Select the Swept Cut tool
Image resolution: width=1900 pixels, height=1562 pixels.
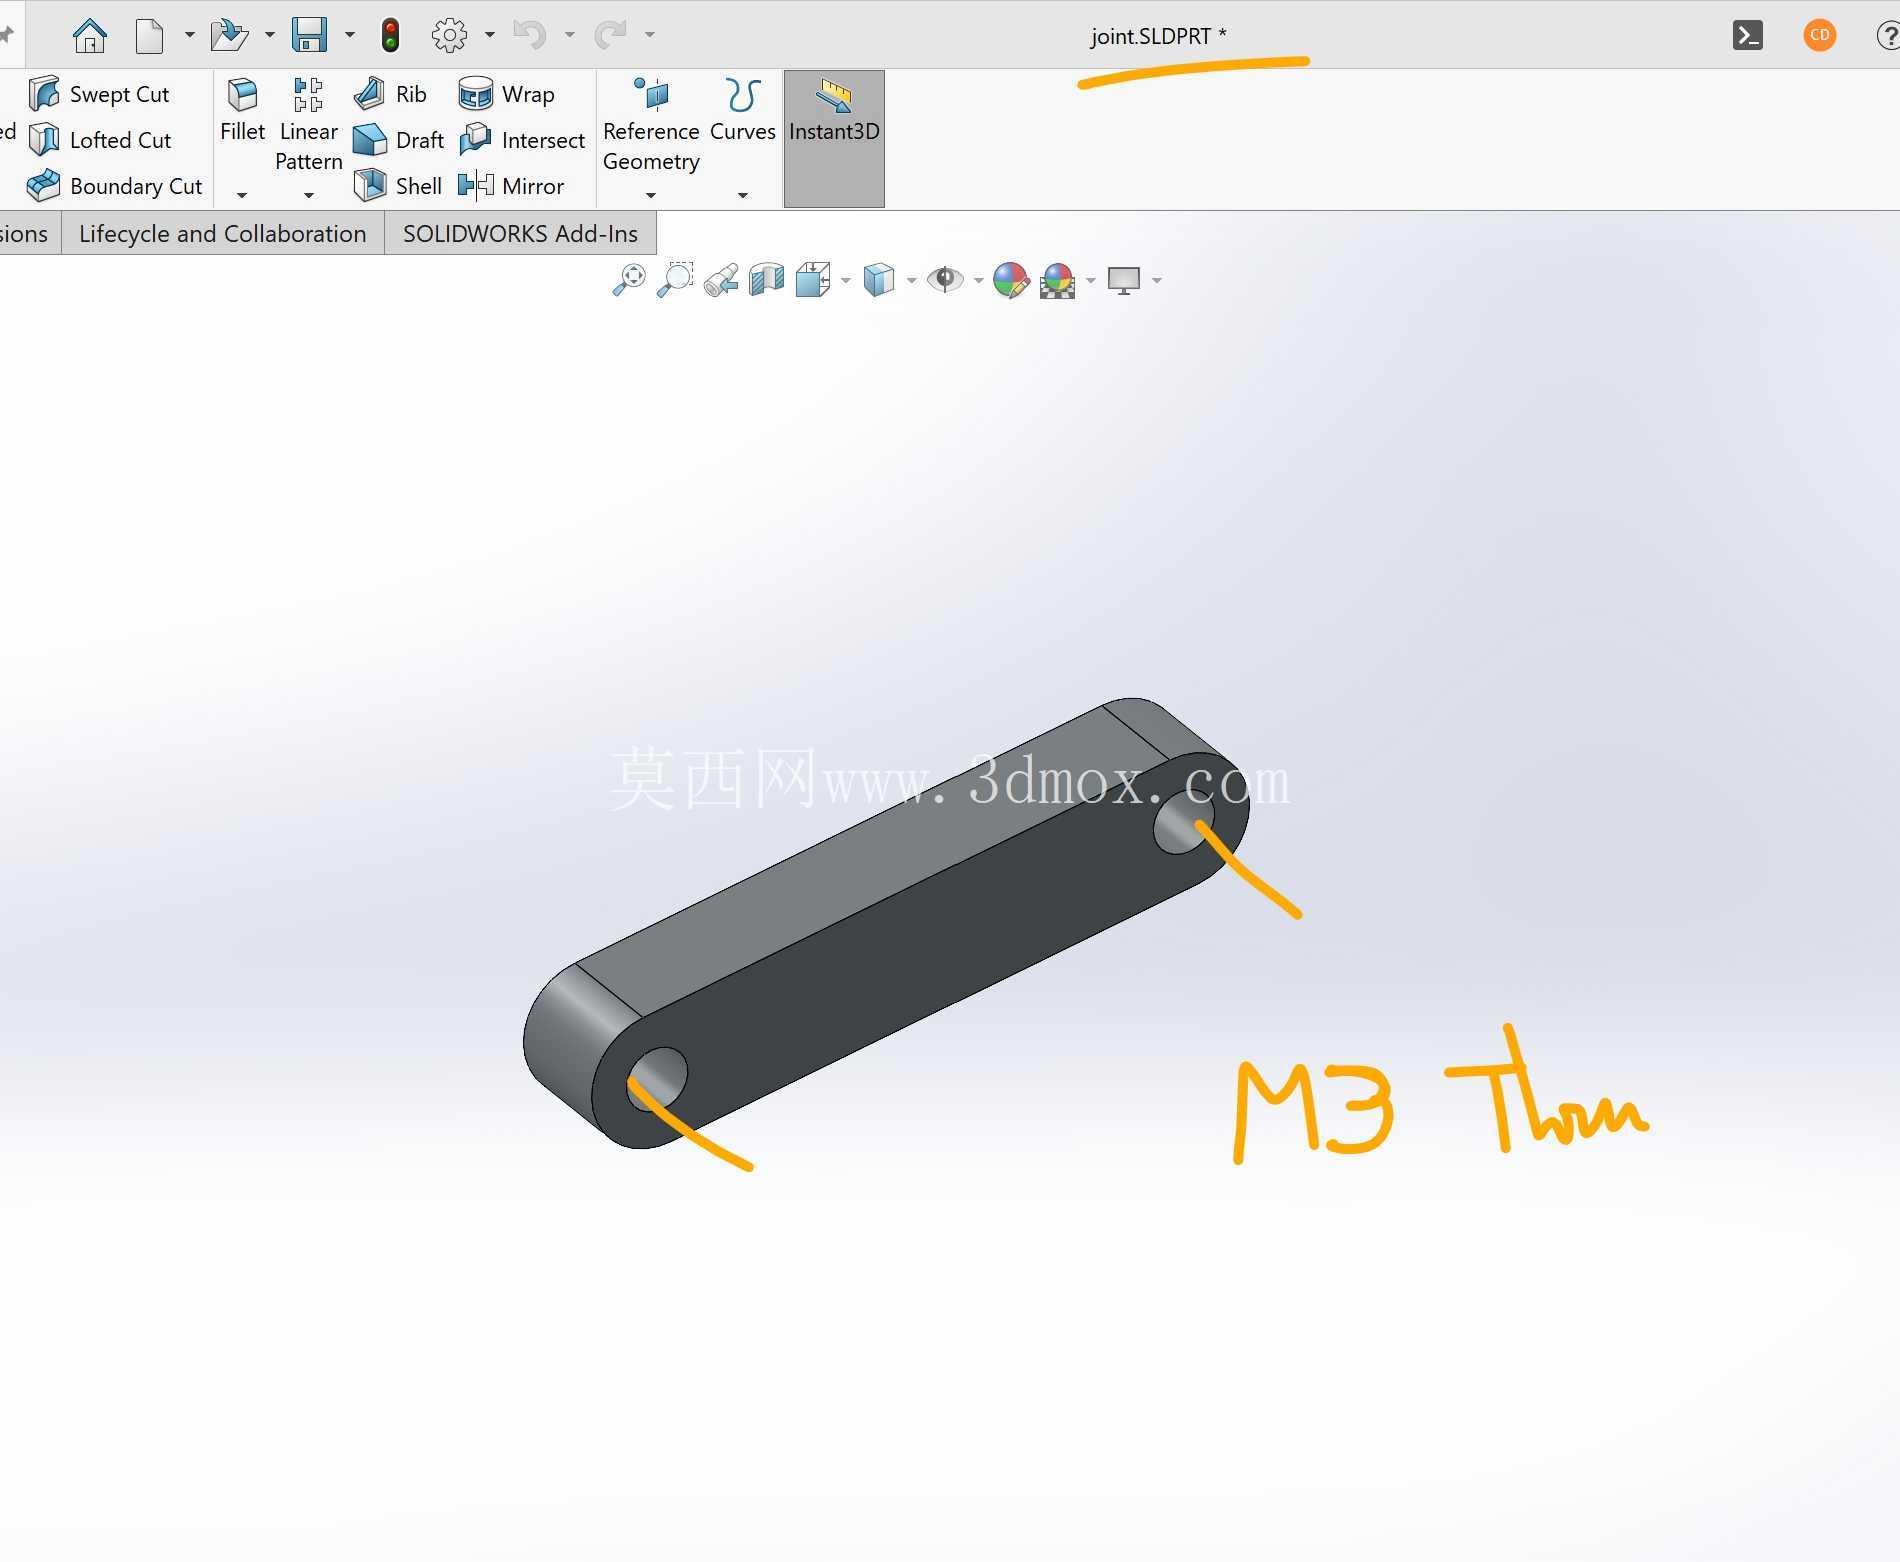tap(99, 94)
